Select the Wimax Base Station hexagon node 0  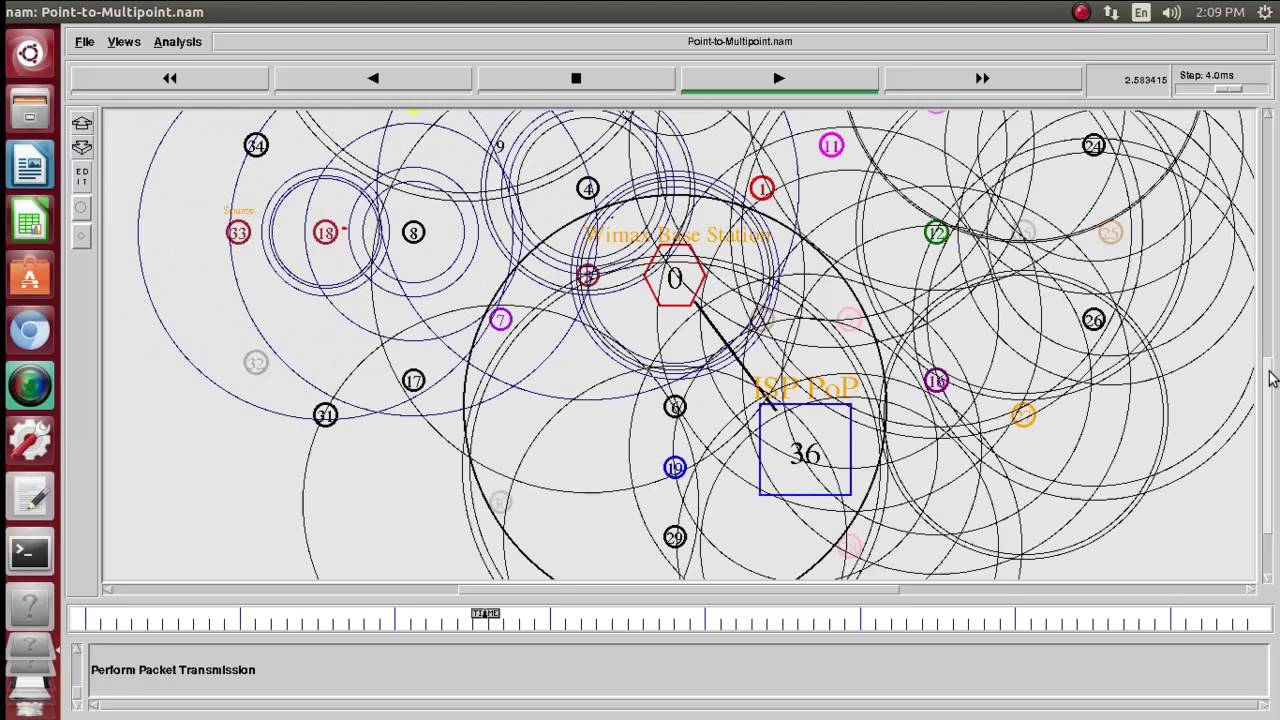tap(675, 278)
